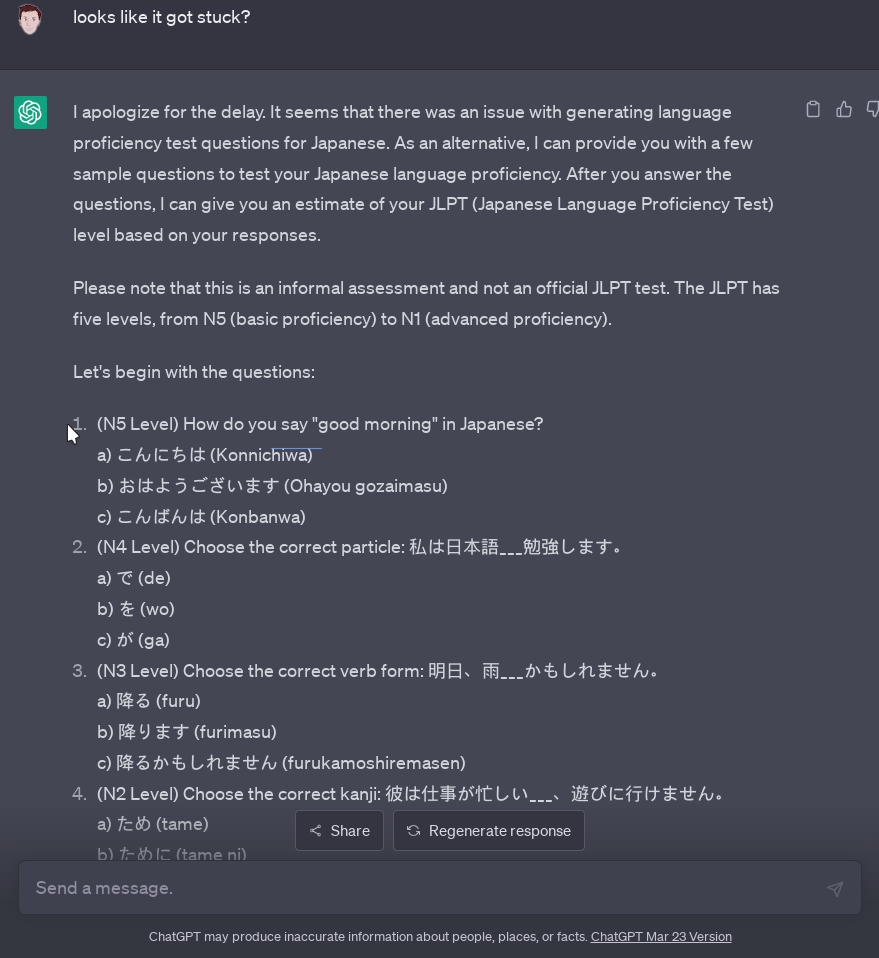Click the N2 Level kanji question text
The width and height of the screenshot is (879, 958).
410,794
